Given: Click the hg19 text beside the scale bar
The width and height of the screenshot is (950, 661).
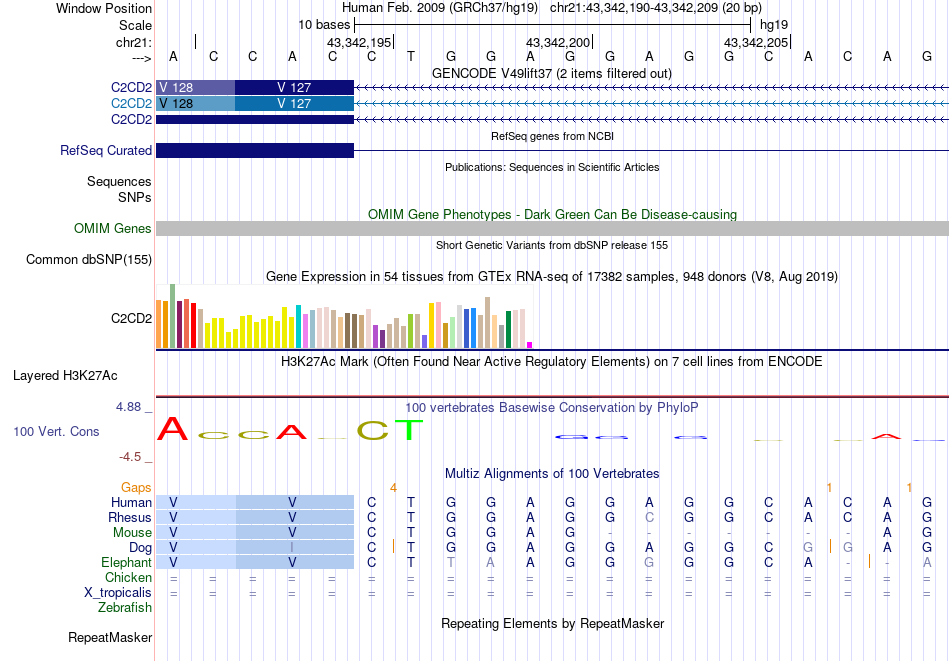Looking at the screenshot, I should tap(774, 25).
